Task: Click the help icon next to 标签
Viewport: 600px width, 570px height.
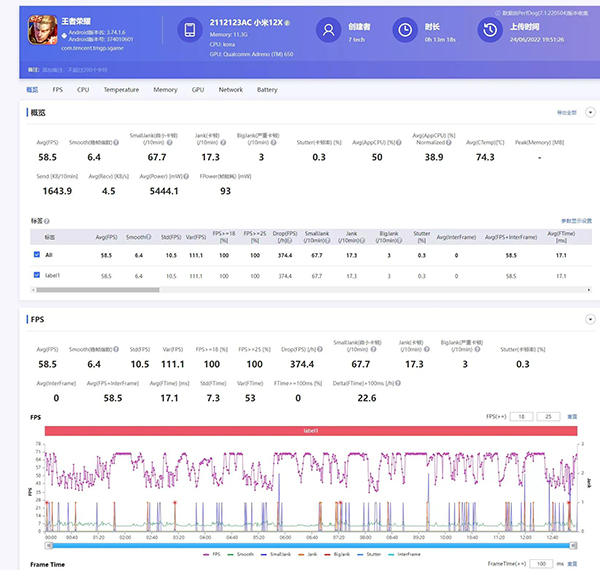Action: click(48, 220)
